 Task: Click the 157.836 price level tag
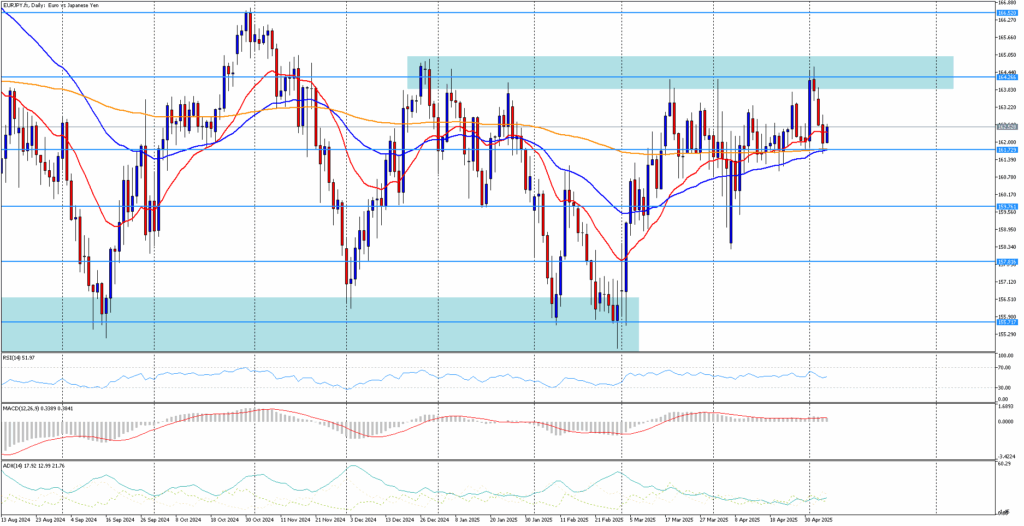(1007, 262)
